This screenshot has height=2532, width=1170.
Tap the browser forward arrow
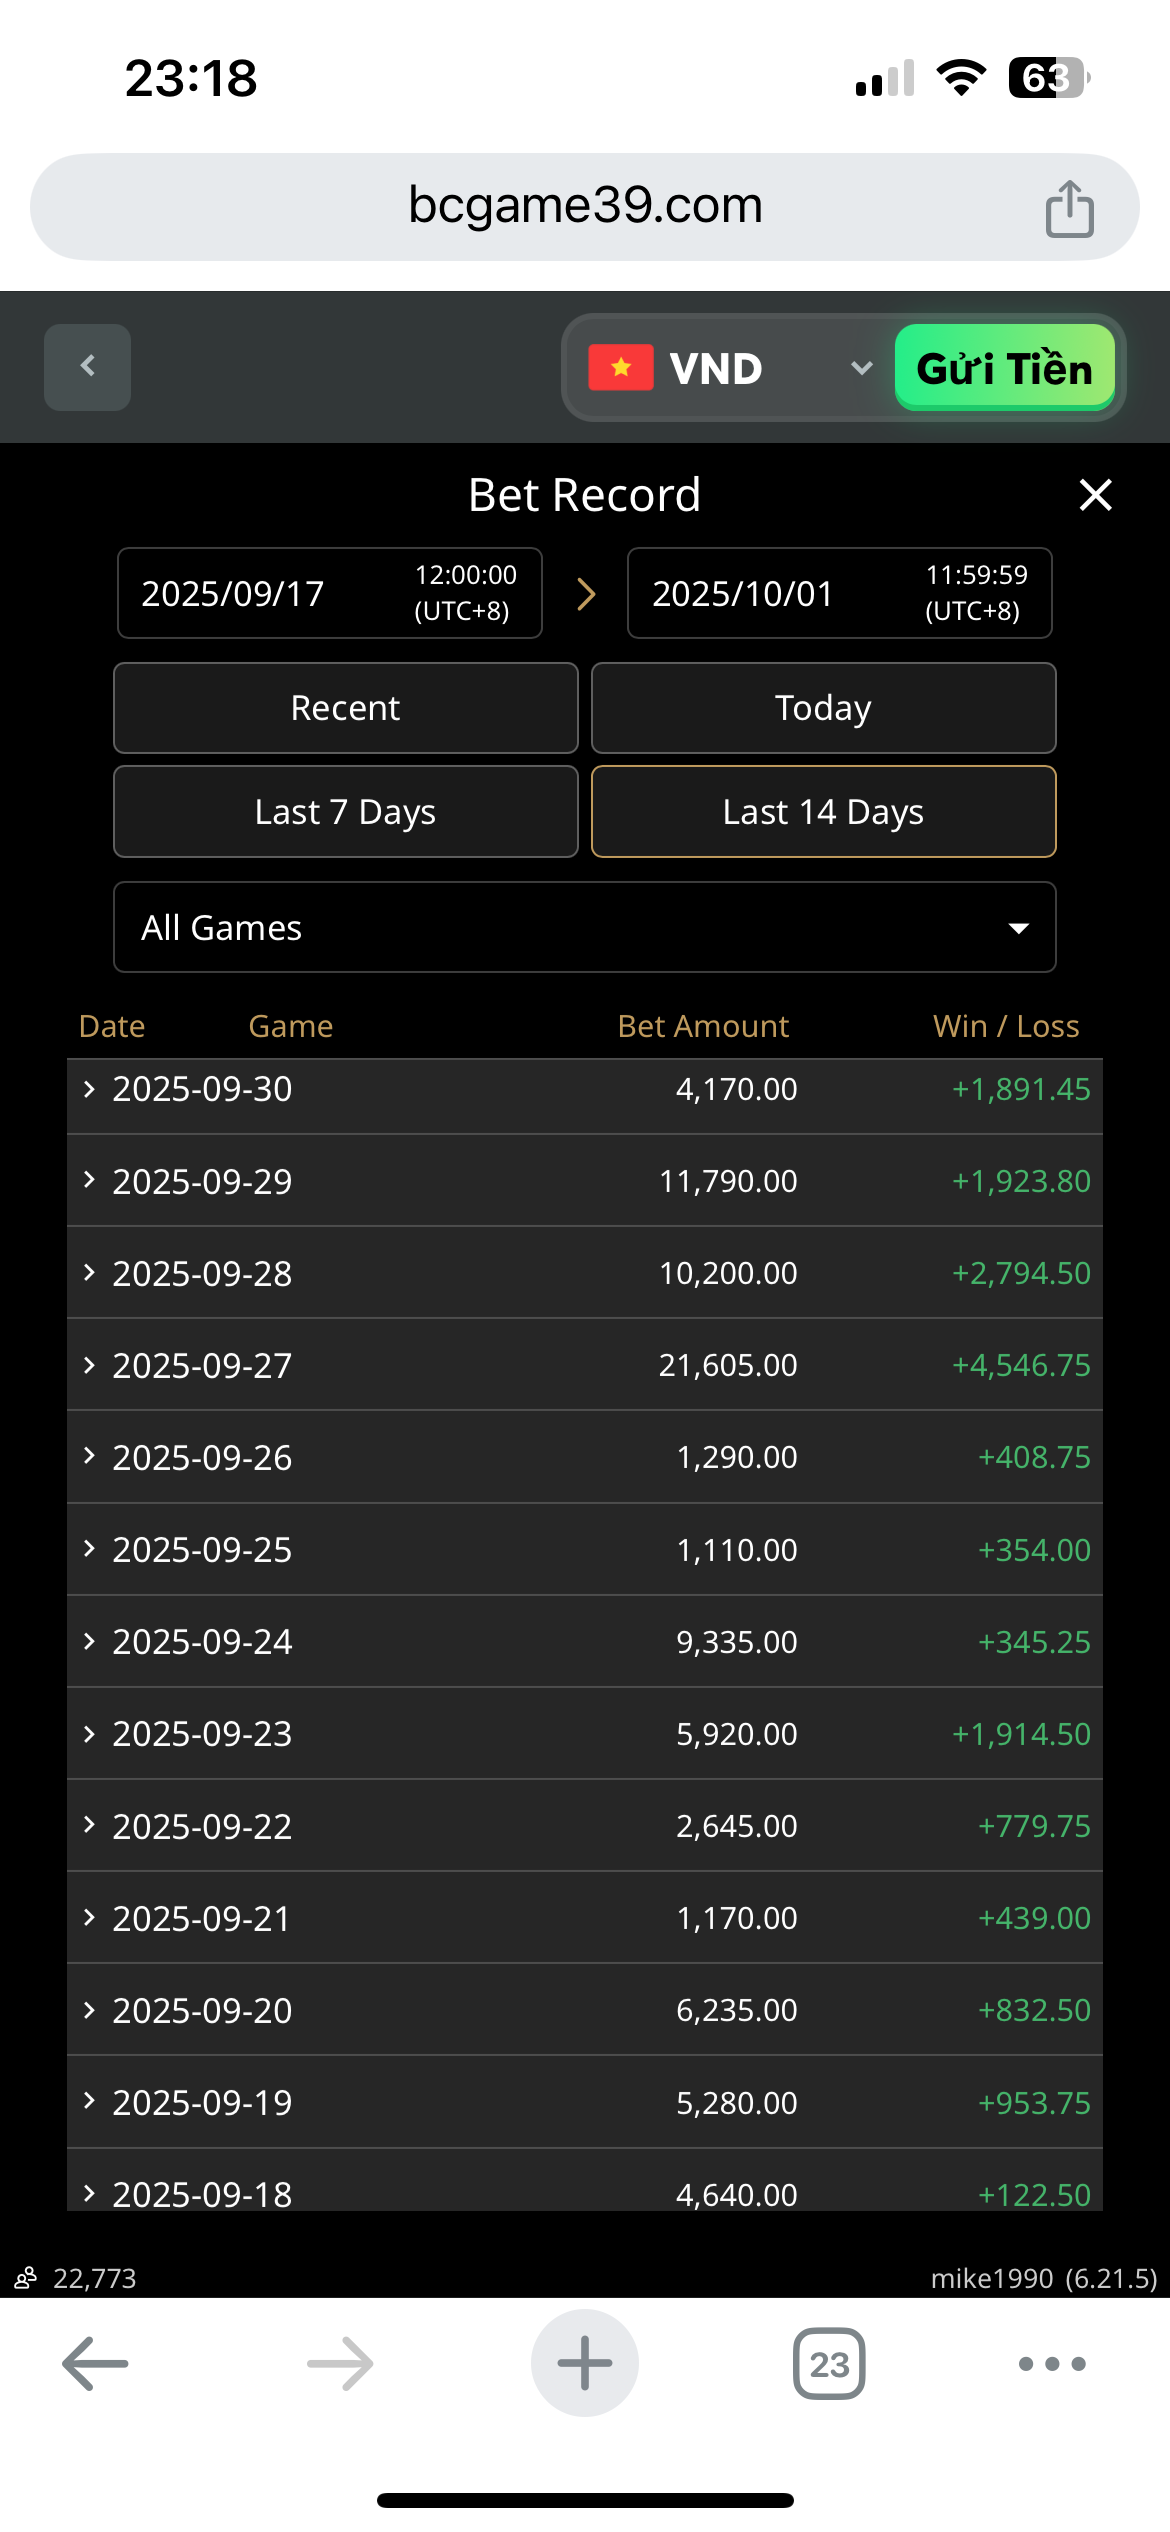point(340,2364)
